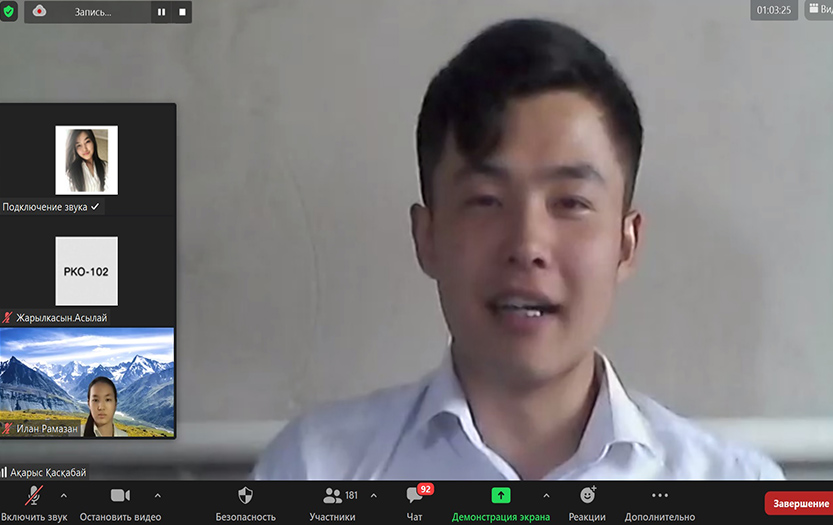Open the Вид view menu
The width and height of the screenshot is (833, 525).
coord(819,10)
